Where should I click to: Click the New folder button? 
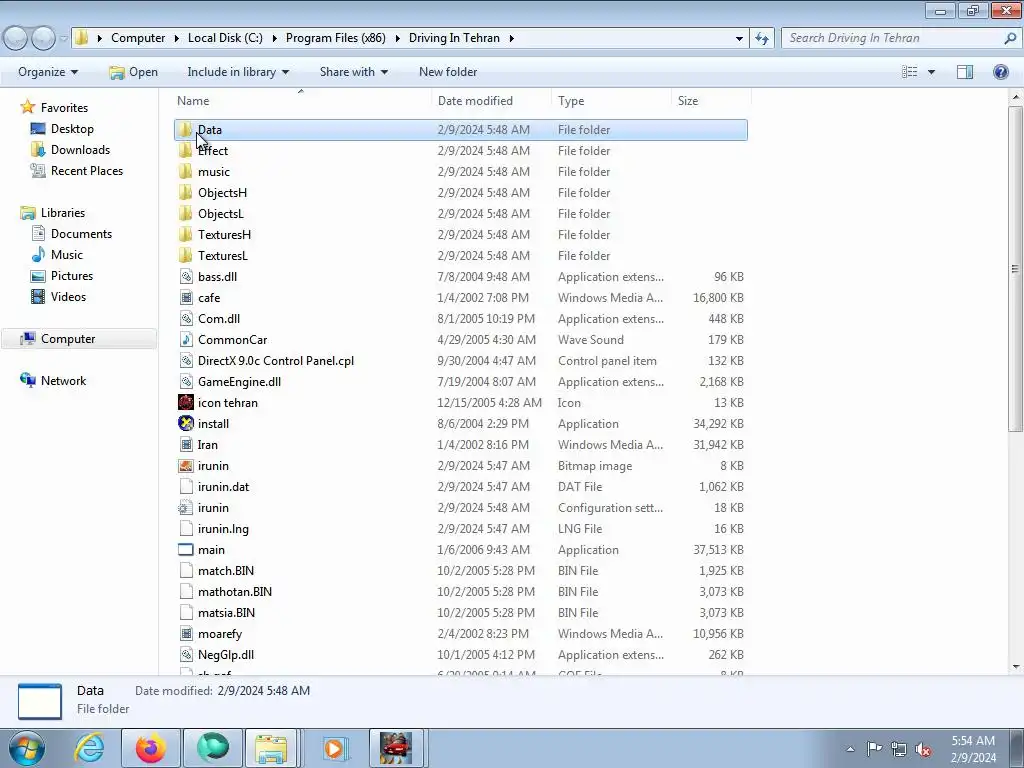(x=448, y=72)
